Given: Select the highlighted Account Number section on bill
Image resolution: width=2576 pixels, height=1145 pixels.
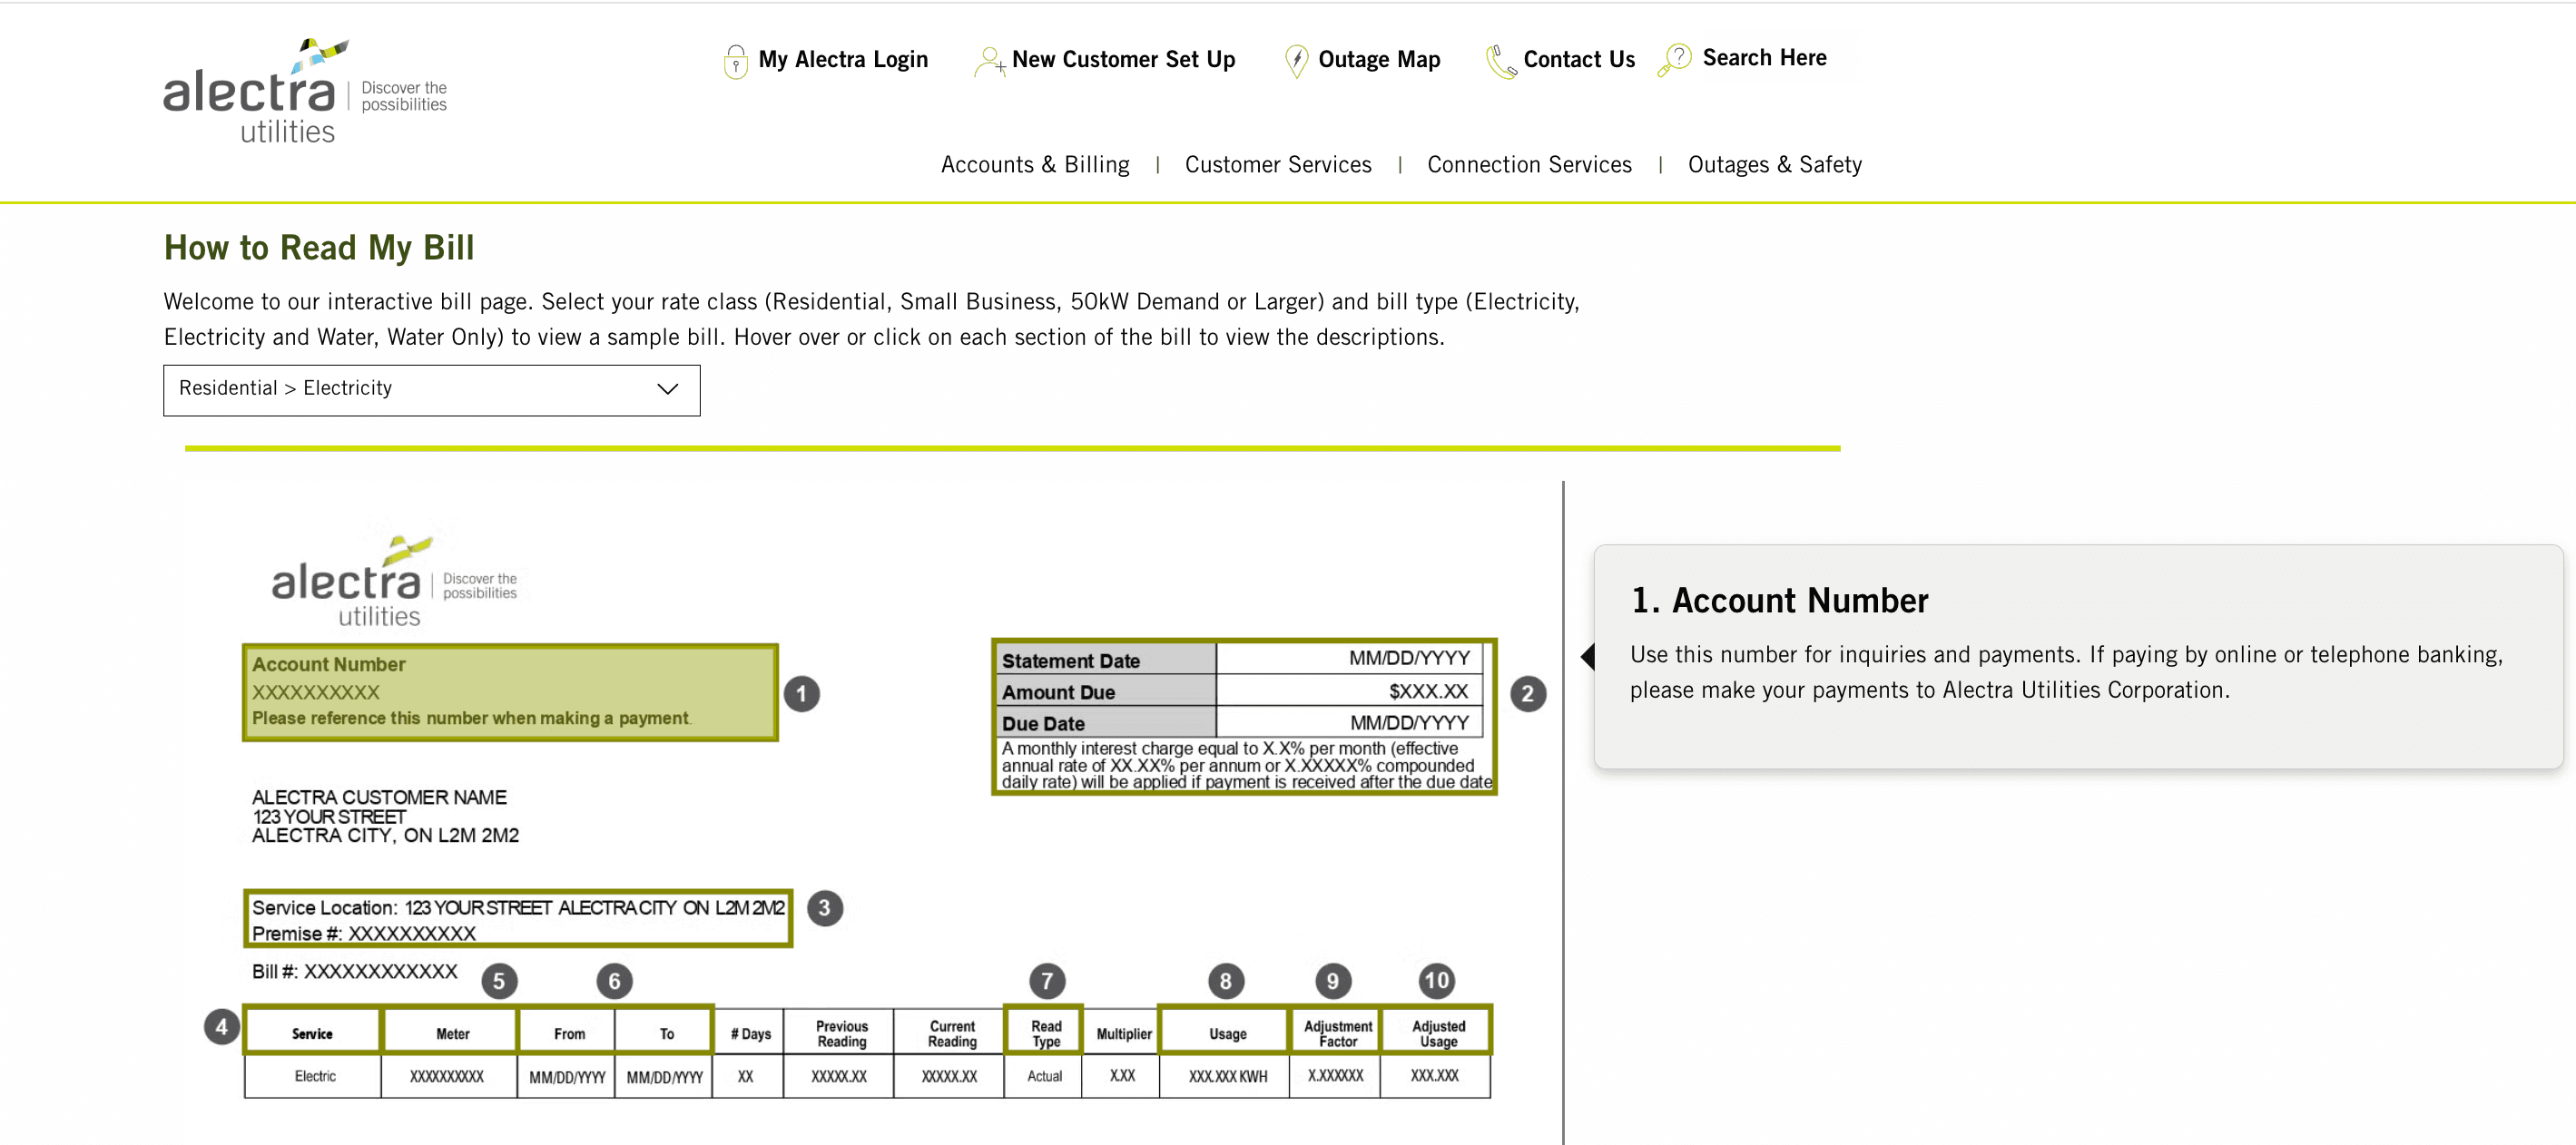Looking at the screenshot, I should point(509,692).
